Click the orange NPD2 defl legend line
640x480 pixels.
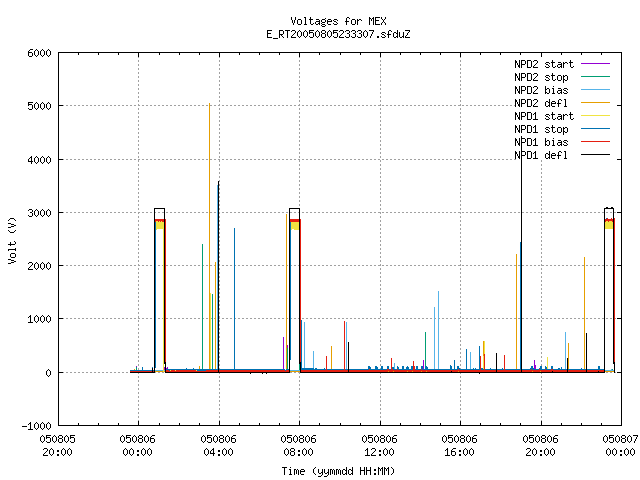[595, 103]
